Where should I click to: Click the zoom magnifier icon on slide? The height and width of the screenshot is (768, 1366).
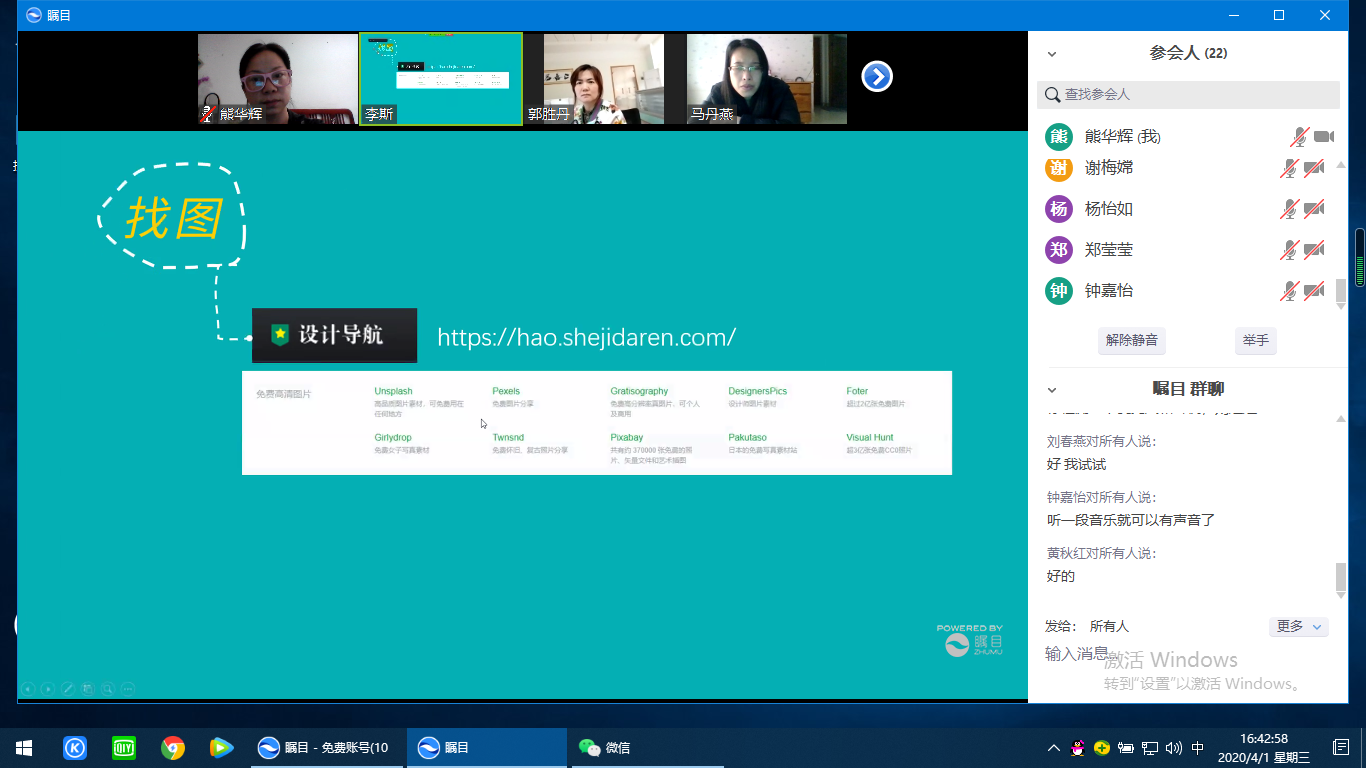[108, 688]
